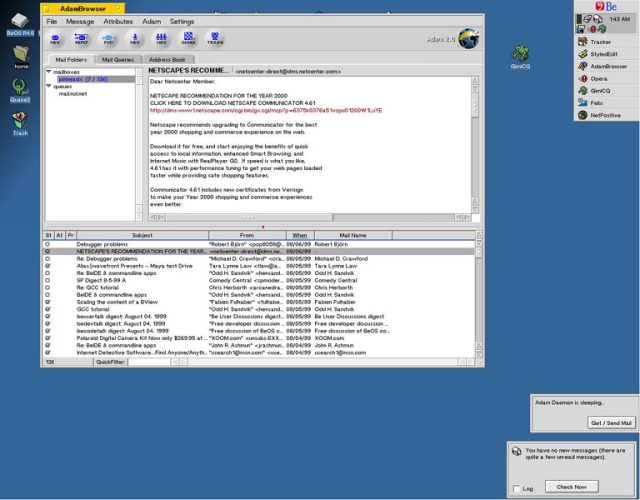Click the FWD forward toolbar icon
This screenshot has width=640, height=500.
[108, 39]
